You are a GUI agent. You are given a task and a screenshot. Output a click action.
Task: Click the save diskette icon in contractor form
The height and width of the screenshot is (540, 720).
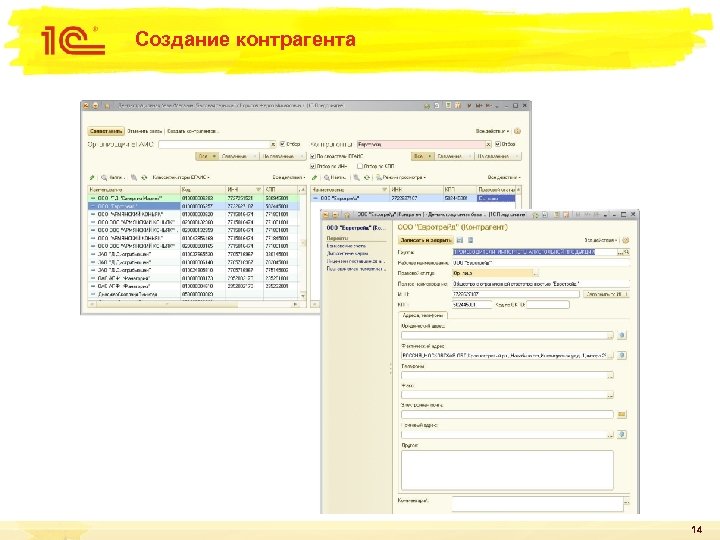point(460,240)
